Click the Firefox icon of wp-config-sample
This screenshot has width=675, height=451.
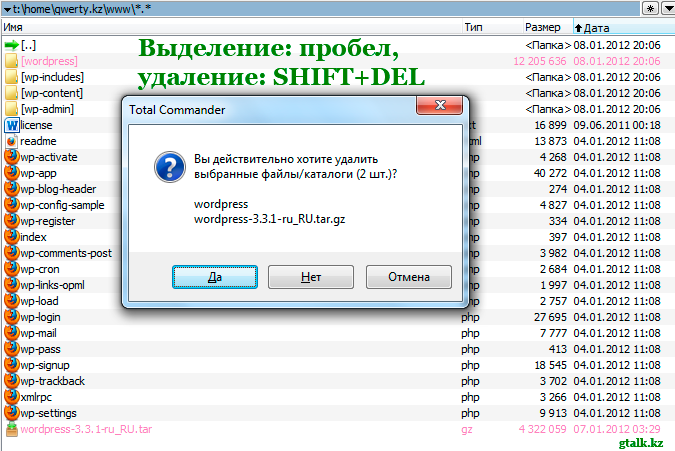(12, 204)
